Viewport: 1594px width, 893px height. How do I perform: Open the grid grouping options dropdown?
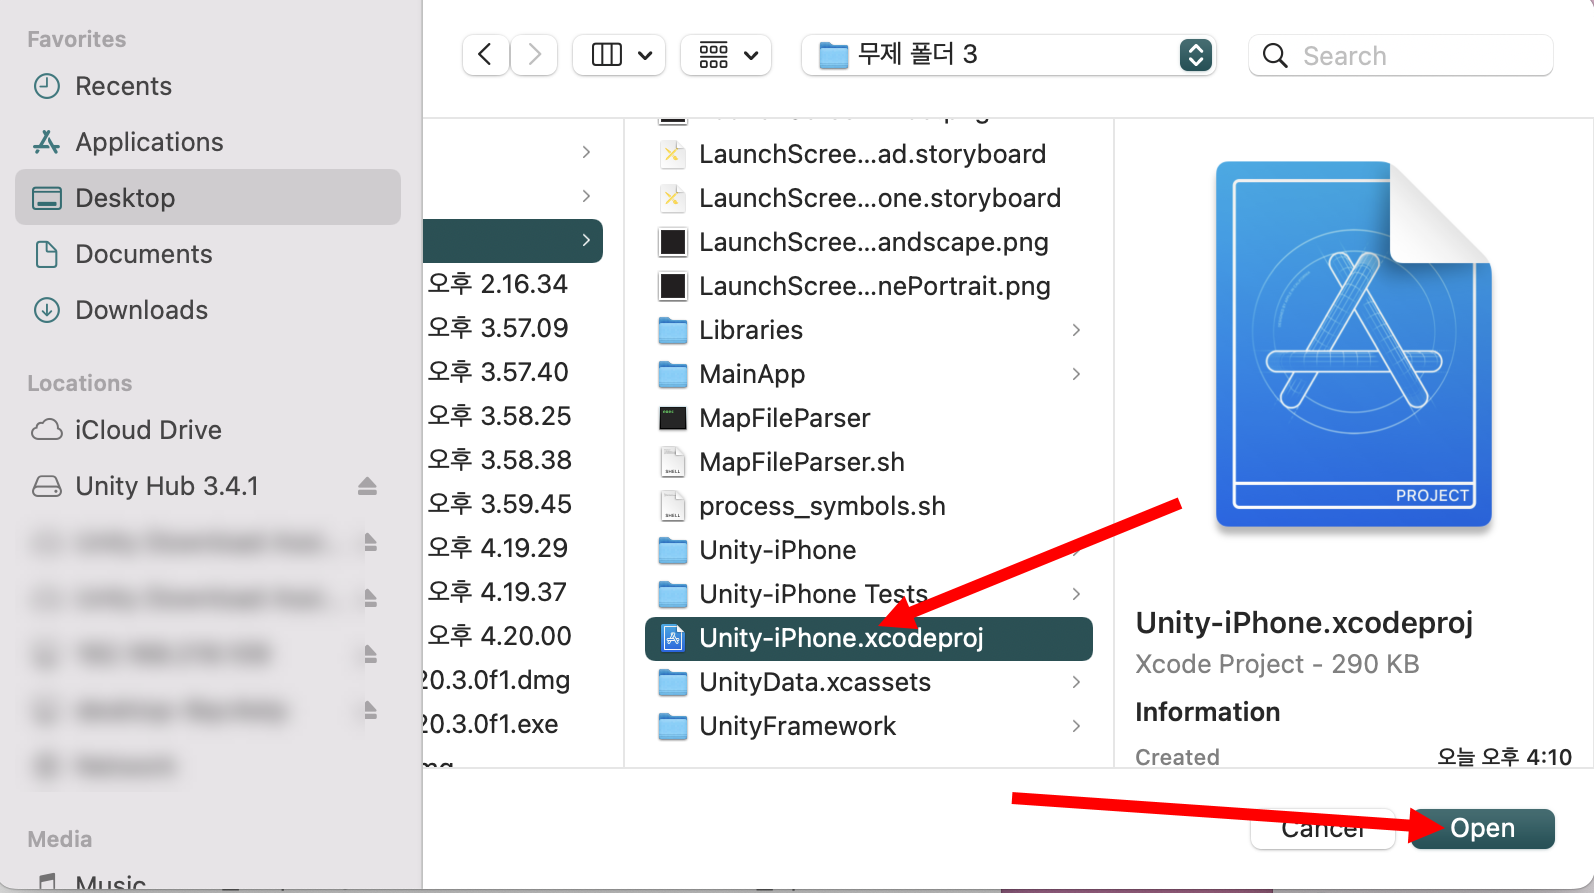(x=727, y=54)
